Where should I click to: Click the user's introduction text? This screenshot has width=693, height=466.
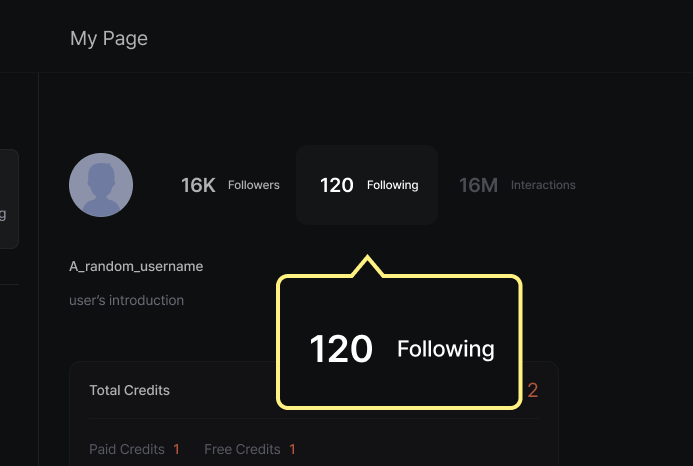[126, 300]
